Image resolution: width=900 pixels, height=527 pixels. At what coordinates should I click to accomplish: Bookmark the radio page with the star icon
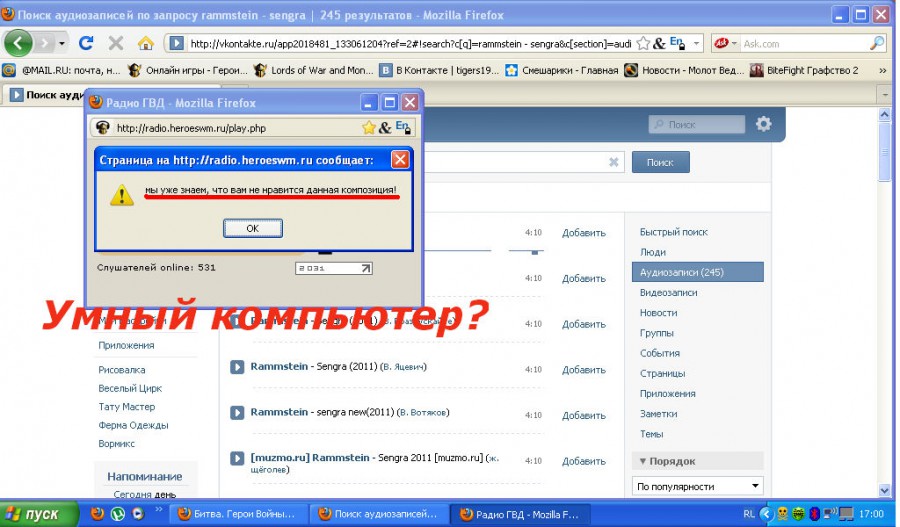[x=368, y=127]
